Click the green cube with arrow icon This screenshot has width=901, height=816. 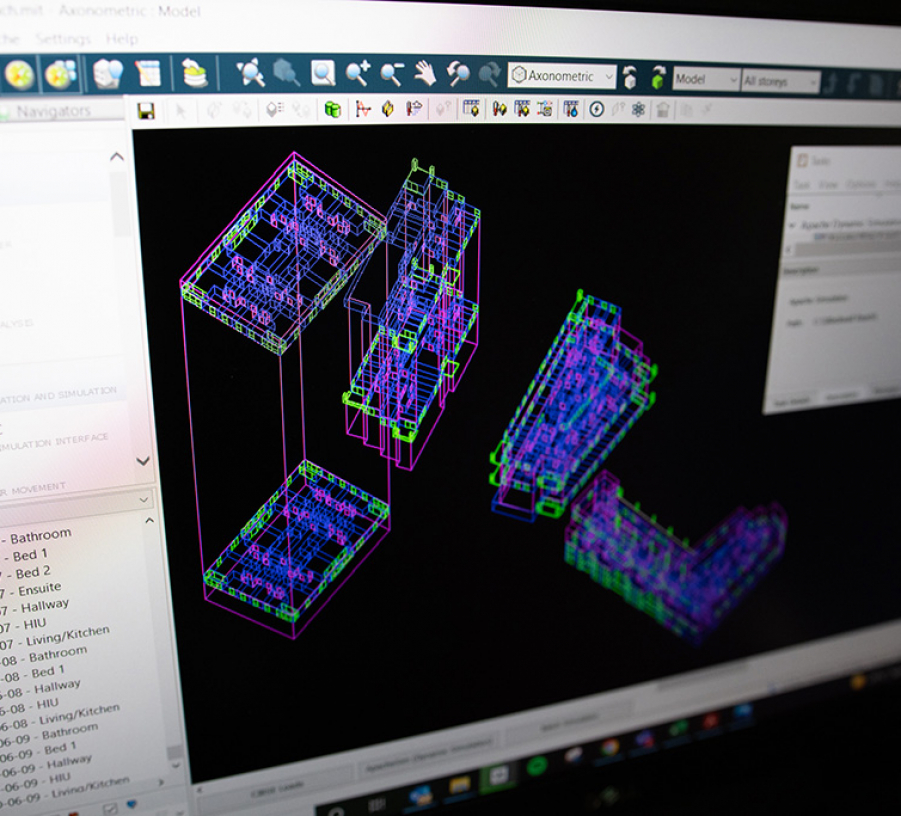pyautogui.click(x=657, y=77)
